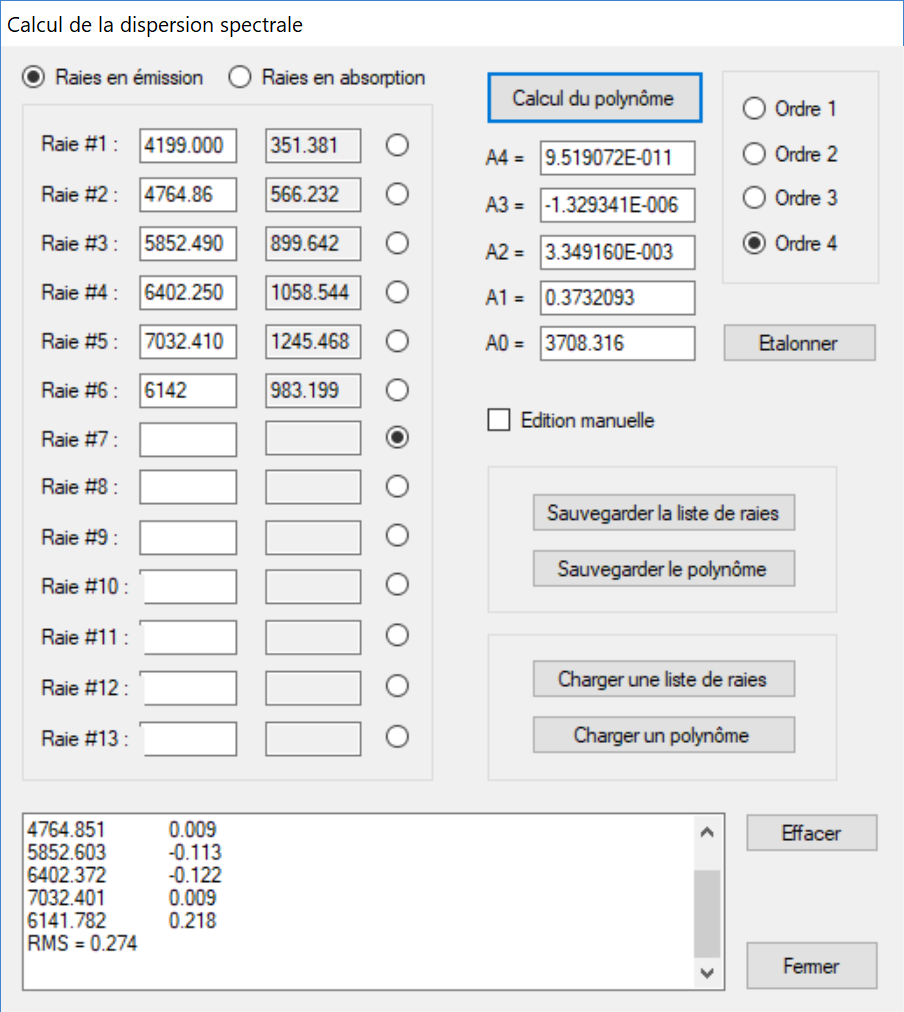Close the dialog with Fermer
This screenshot has width=904, height=1012.
point(811,966)
